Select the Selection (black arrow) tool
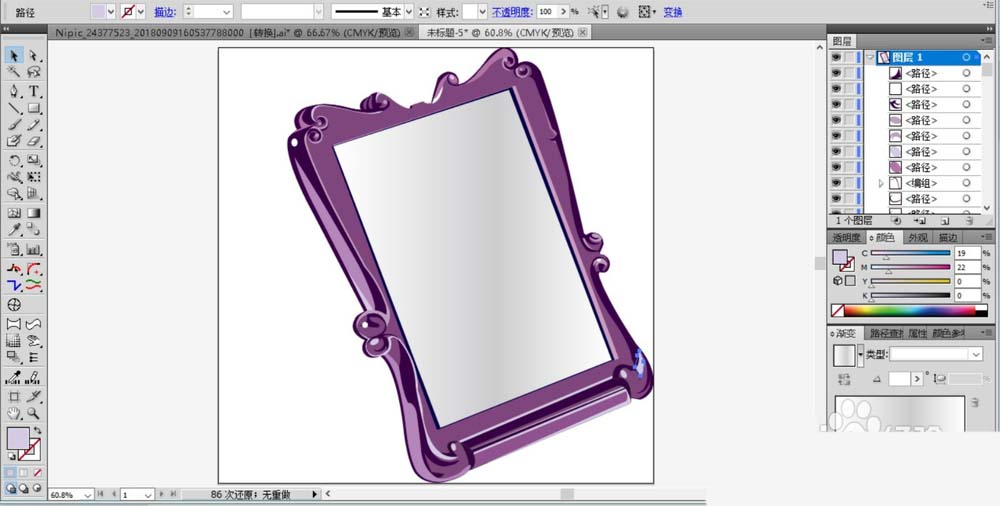Image resolution: width=1000 pixels, height=506 pixels. (14, 56)
